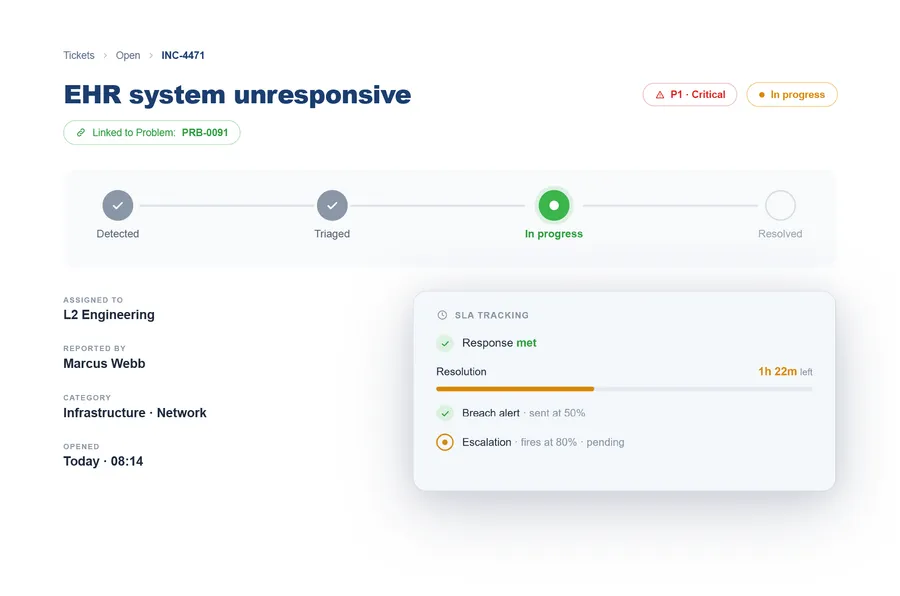Click the 1h 22m left time remaining
The image size is (900, 596).
[x=785, y=371]
